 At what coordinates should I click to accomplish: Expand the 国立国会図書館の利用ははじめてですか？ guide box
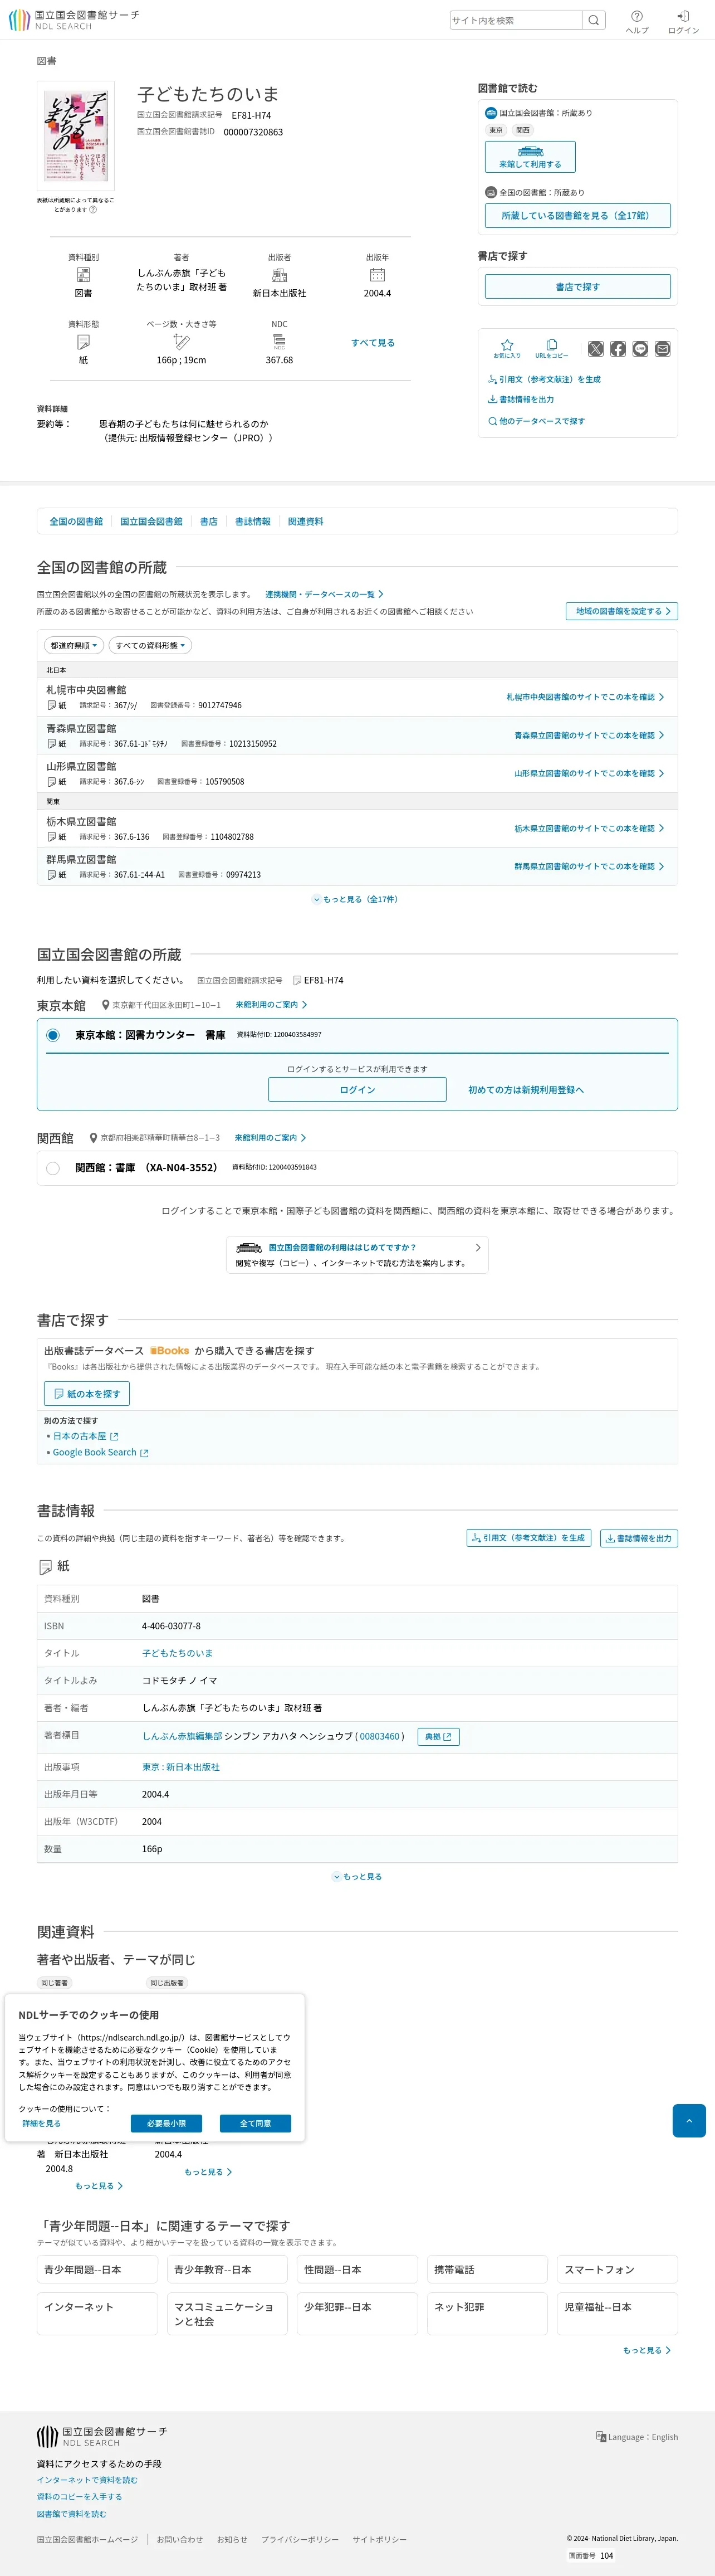357,1255
